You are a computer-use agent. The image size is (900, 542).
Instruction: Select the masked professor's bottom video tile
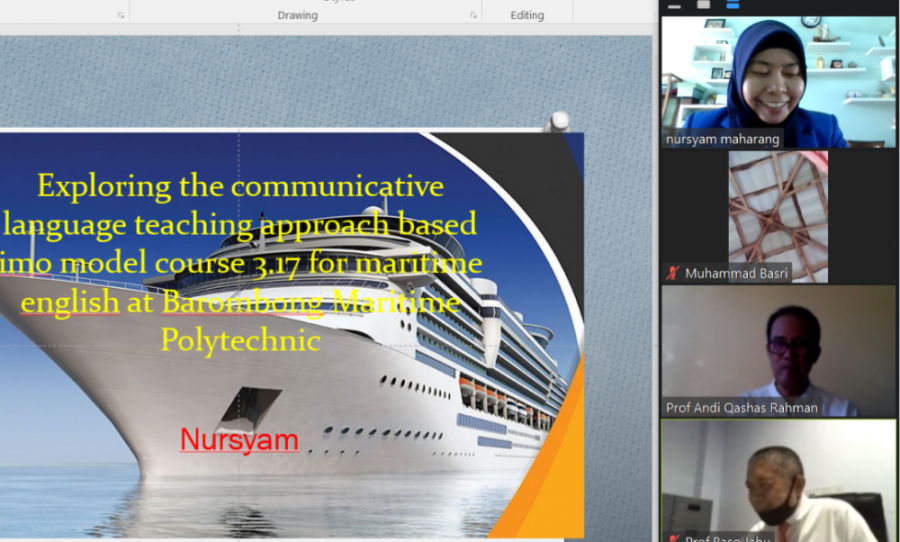point(778,481)
